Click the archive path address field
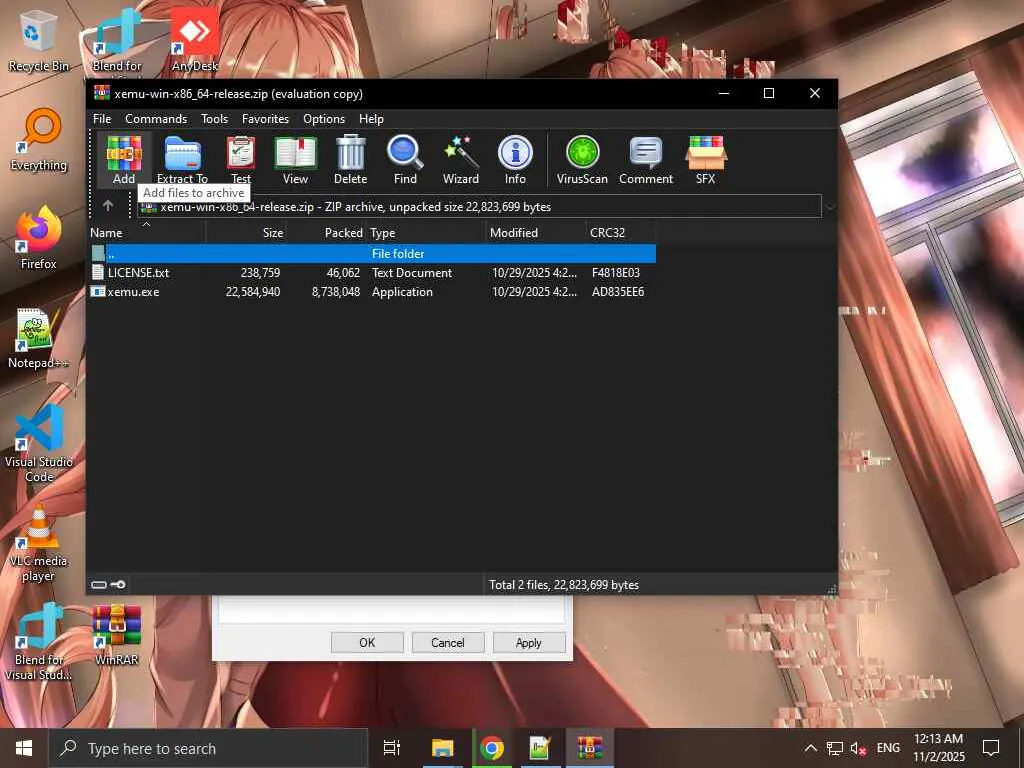 pos(479,206)
